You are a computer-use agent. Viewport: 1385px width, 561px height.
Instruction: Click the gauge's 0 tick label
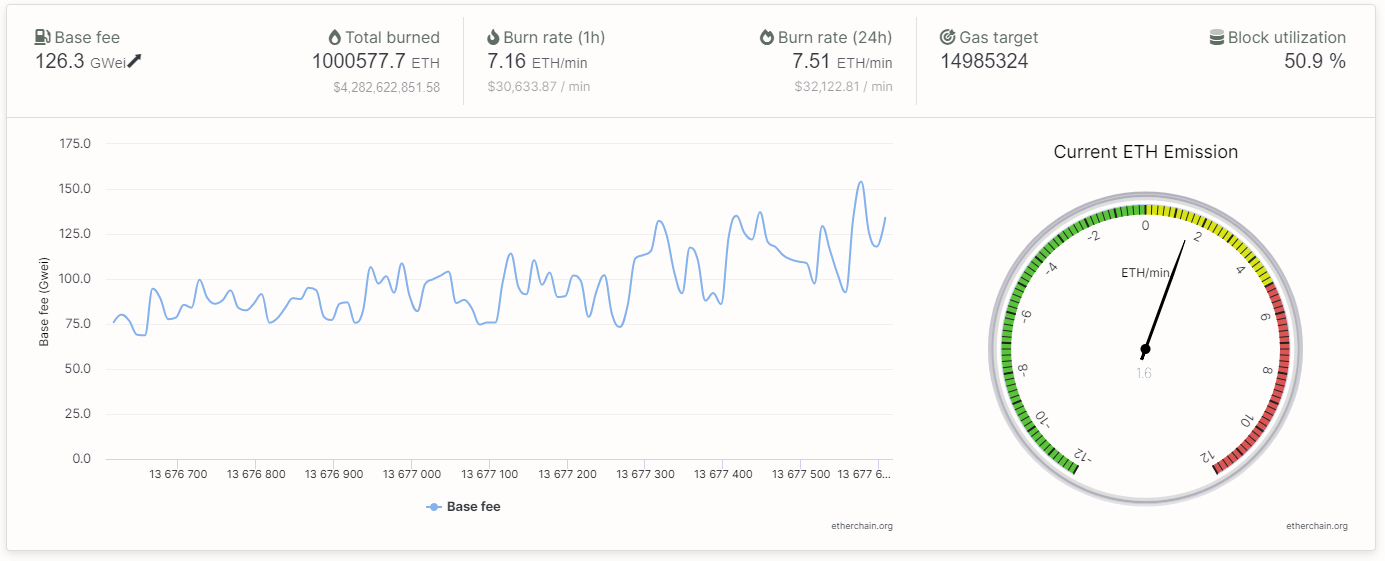tap(1146, 226)
